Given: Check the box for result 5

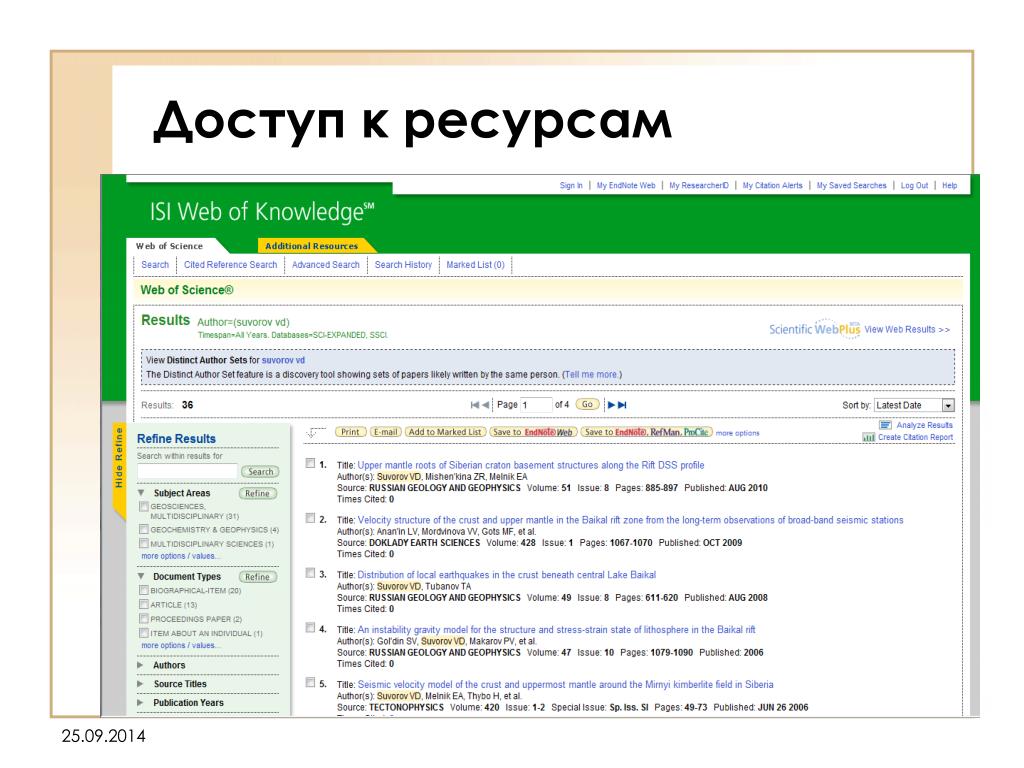Looking at the screenshot, I should coord(310,682).
